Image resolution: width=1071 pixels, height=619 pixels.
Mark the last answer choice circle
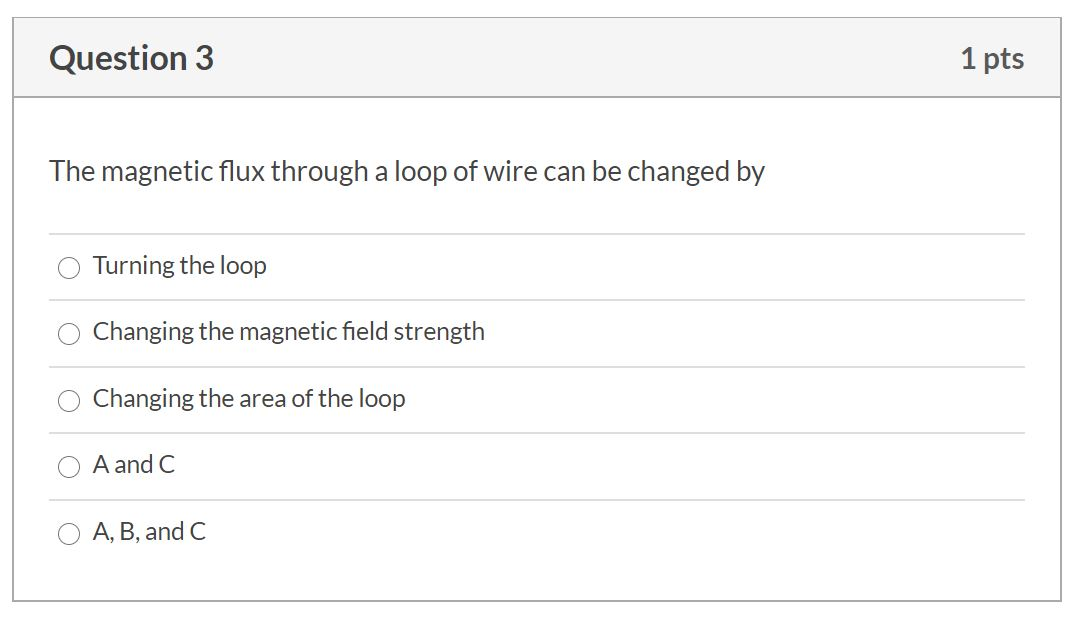68,532
